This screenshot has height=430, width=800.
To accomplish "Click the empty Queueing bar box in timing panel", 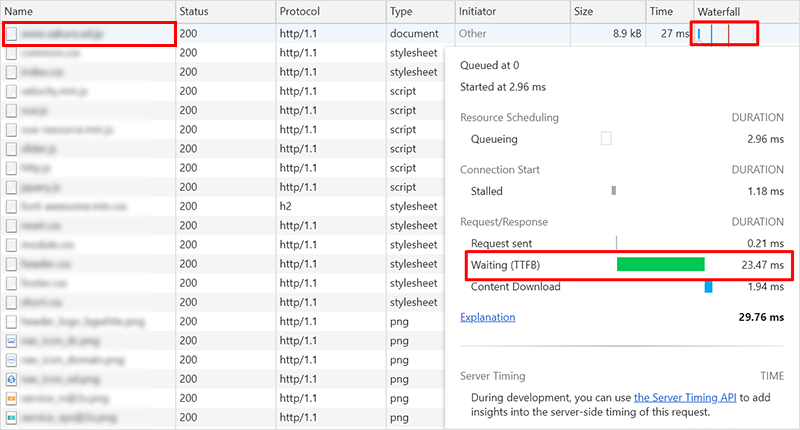I will click(x=606, y=139).
